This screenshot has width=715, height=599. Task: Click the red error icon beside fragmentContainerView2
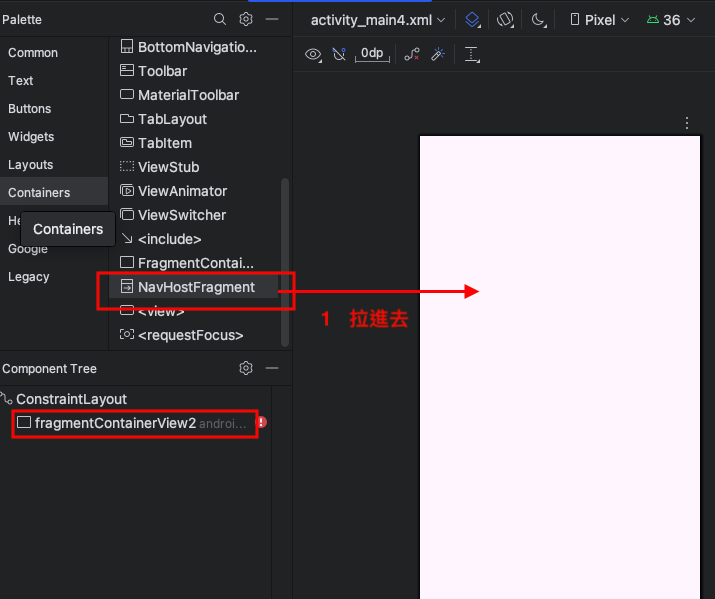click(x=262, y=423)
